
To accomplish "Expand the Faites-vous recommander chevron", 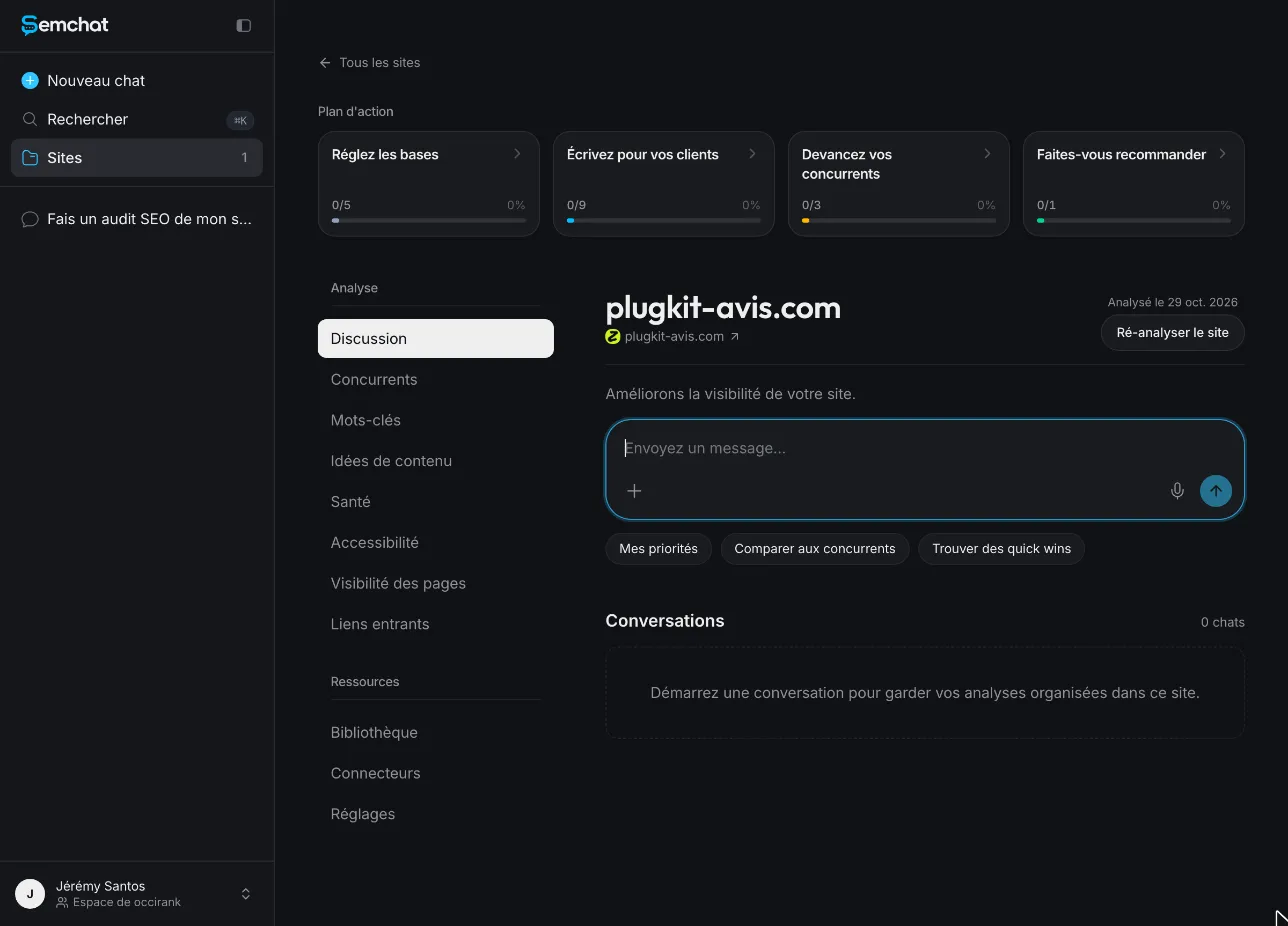I will pyautogui.click(x=1222, y=154).
